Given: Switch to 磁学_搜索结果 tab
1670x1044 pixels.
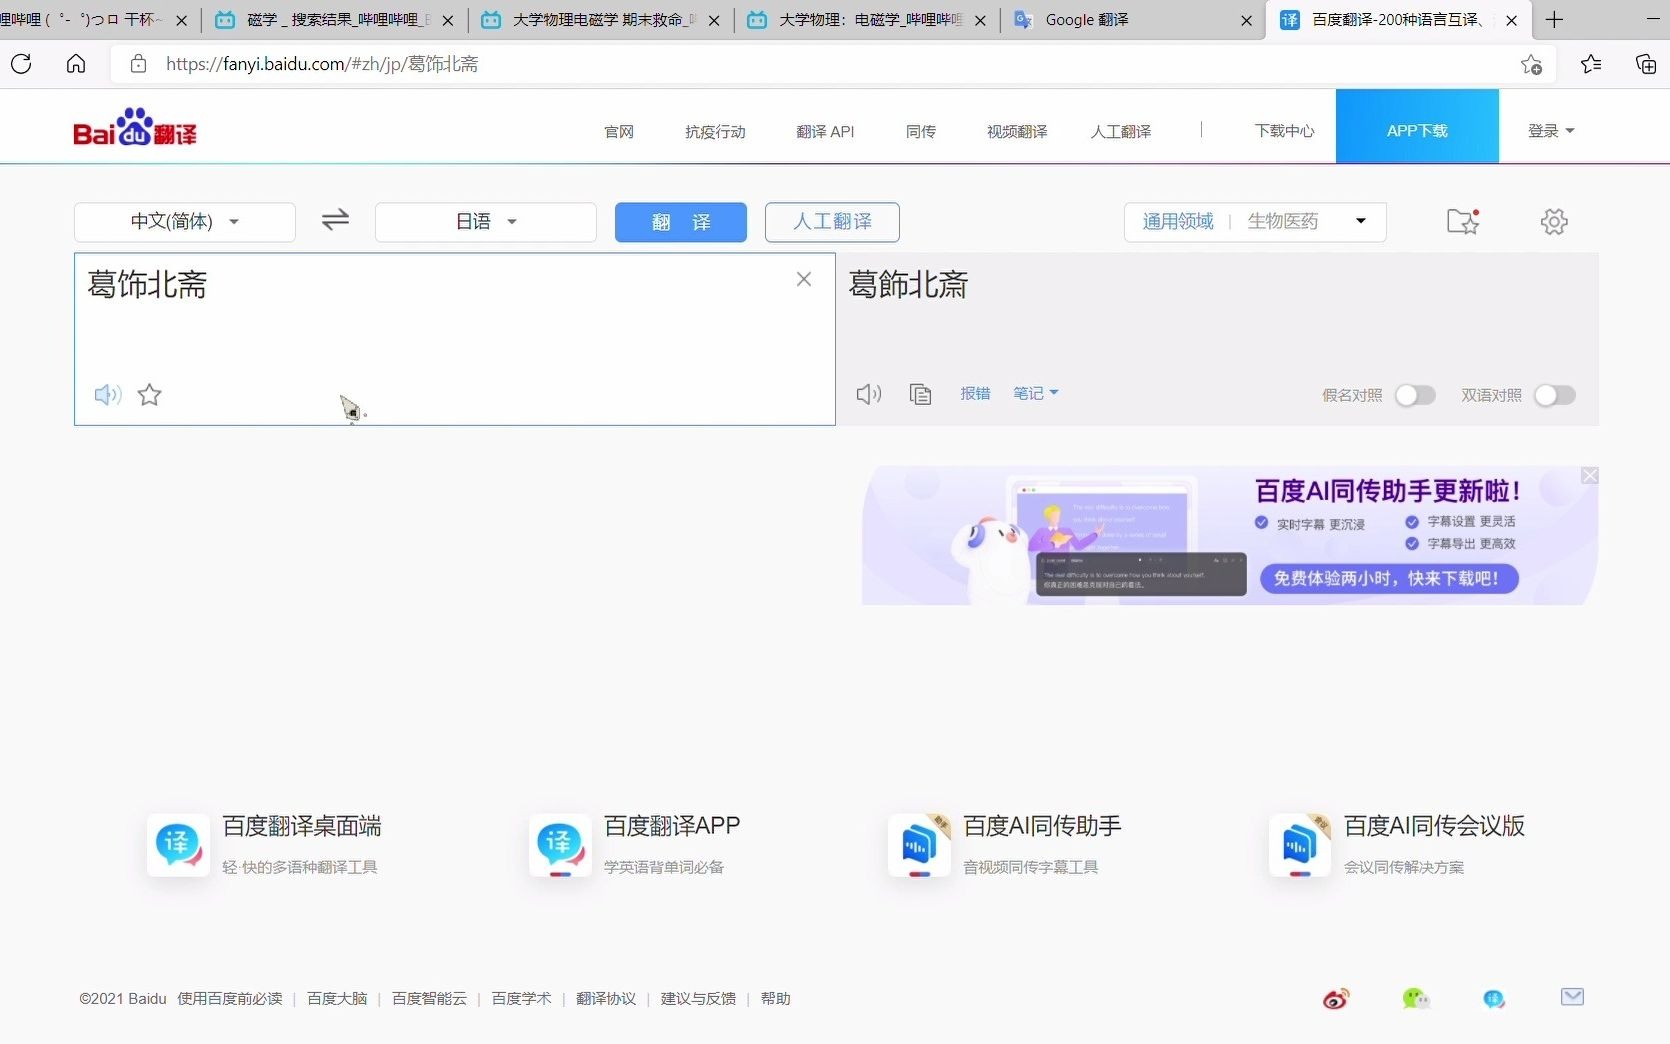Looking at the screenshot, I should point(337,20).
